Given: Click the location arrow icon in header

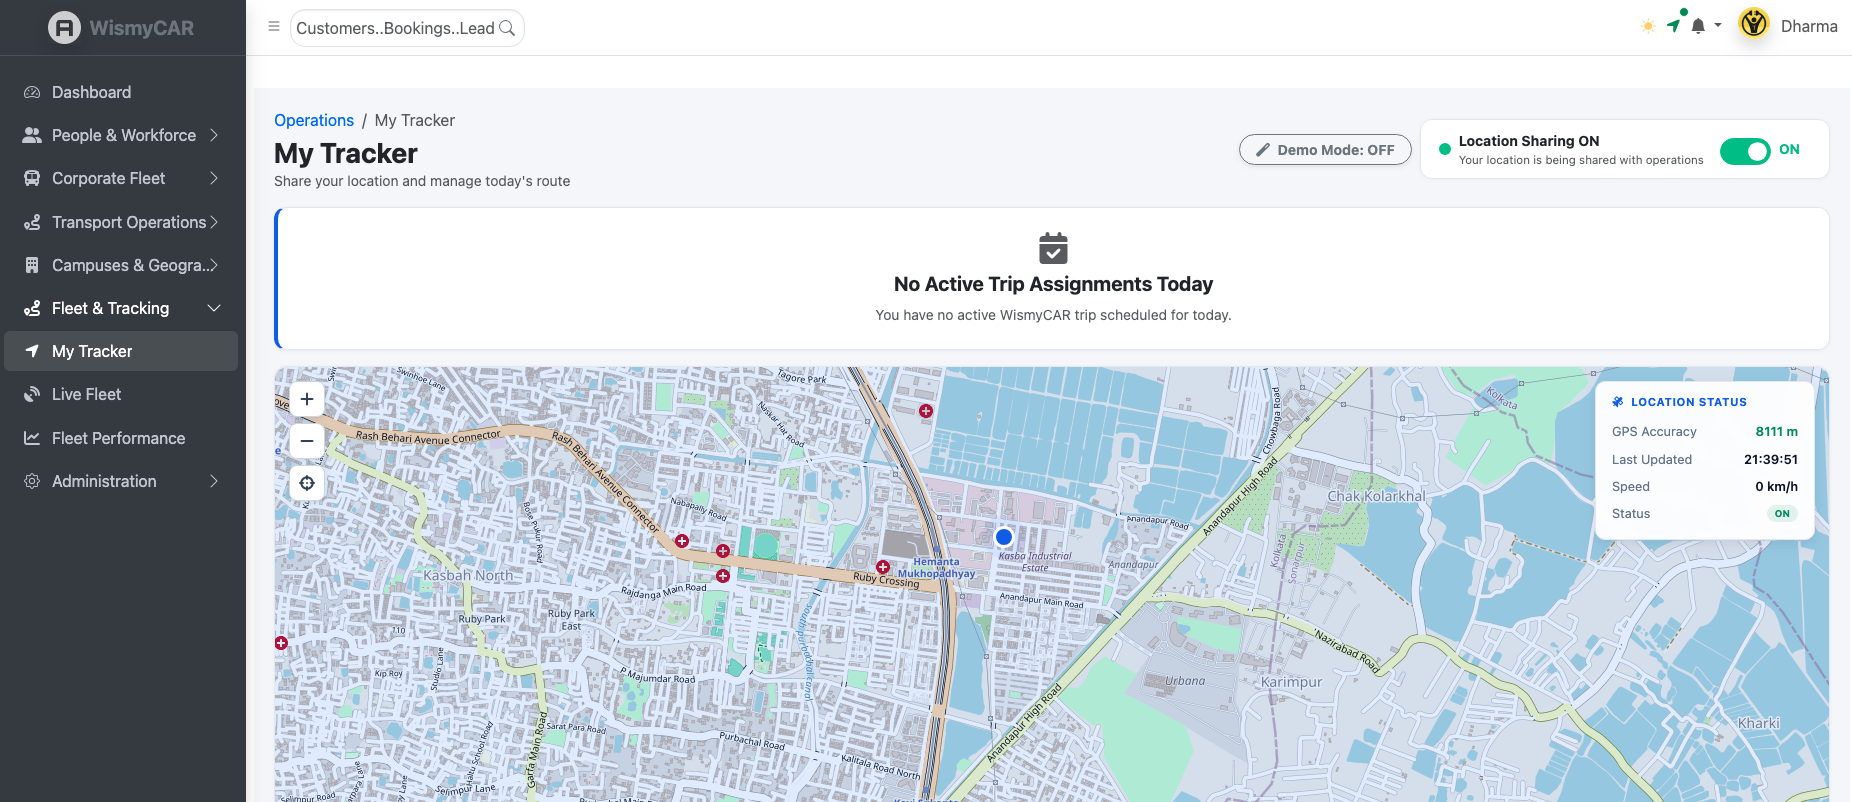Looking at the screenshot, I should [1674, 25].
